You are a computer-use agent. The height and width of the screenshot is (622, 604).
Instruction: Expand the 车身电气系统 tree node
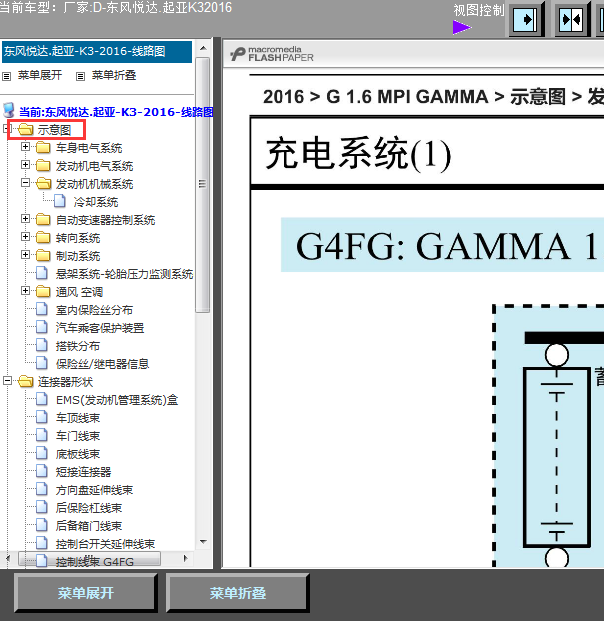tap(25, 147)
